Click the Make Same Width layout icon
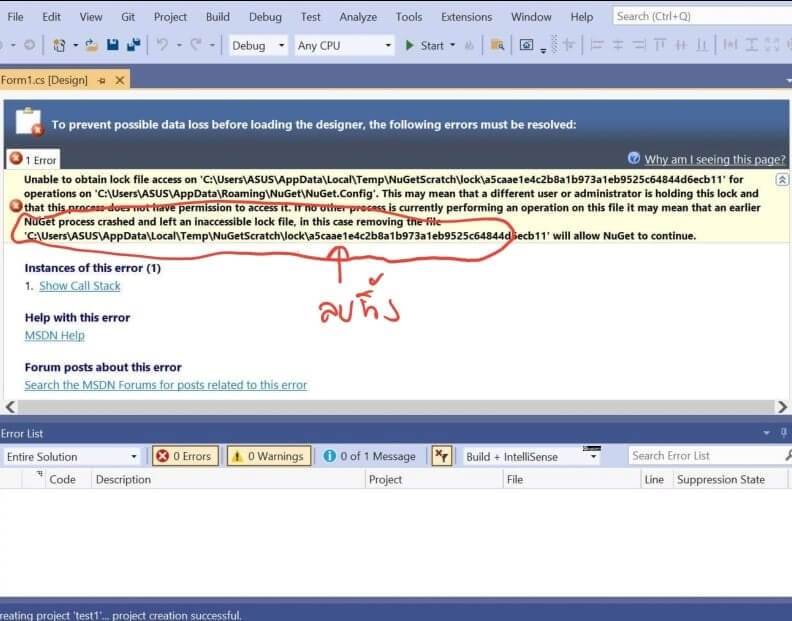This screenshot has height=621, width=792. 730,45
